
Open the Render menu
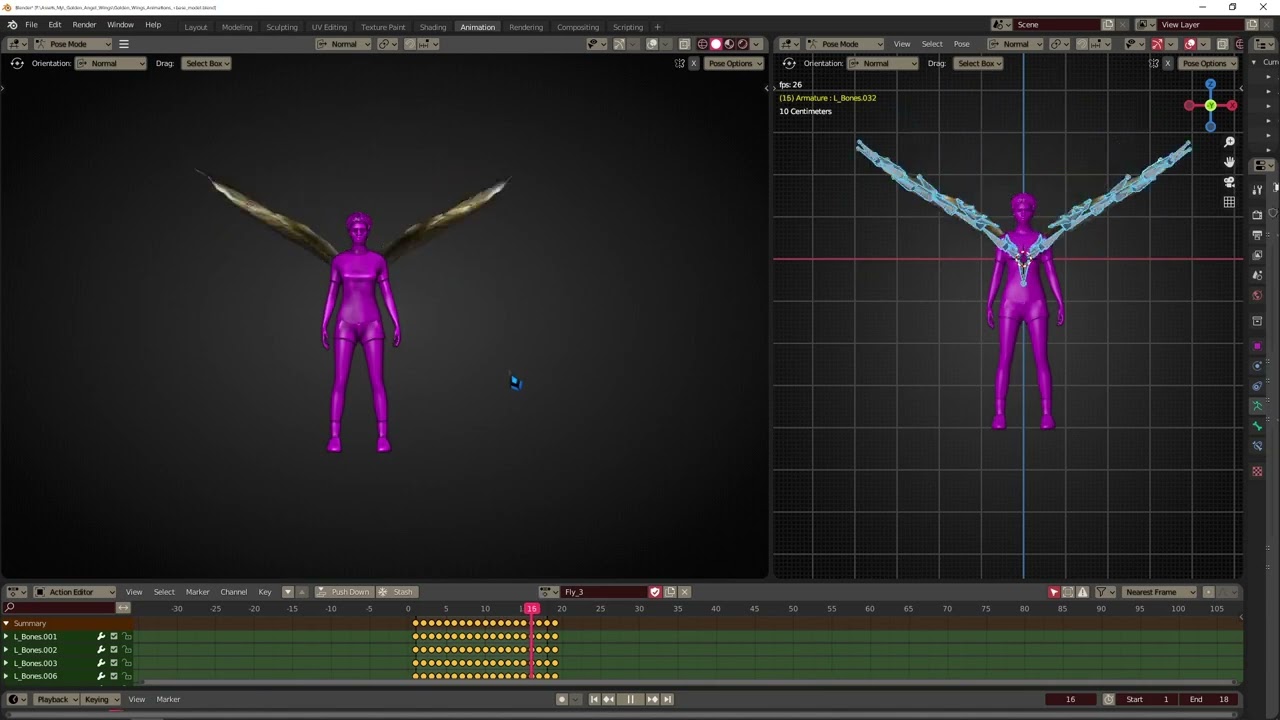[x=84, y=24]
